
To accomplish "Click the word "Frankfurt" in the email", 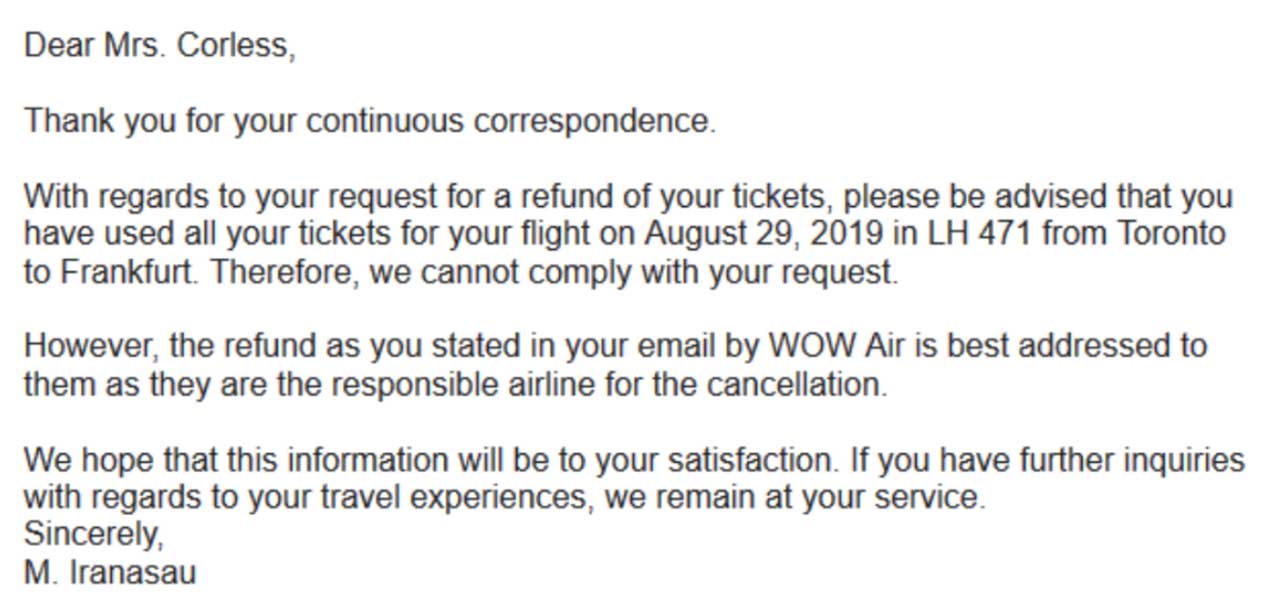I will click(128, 273).
